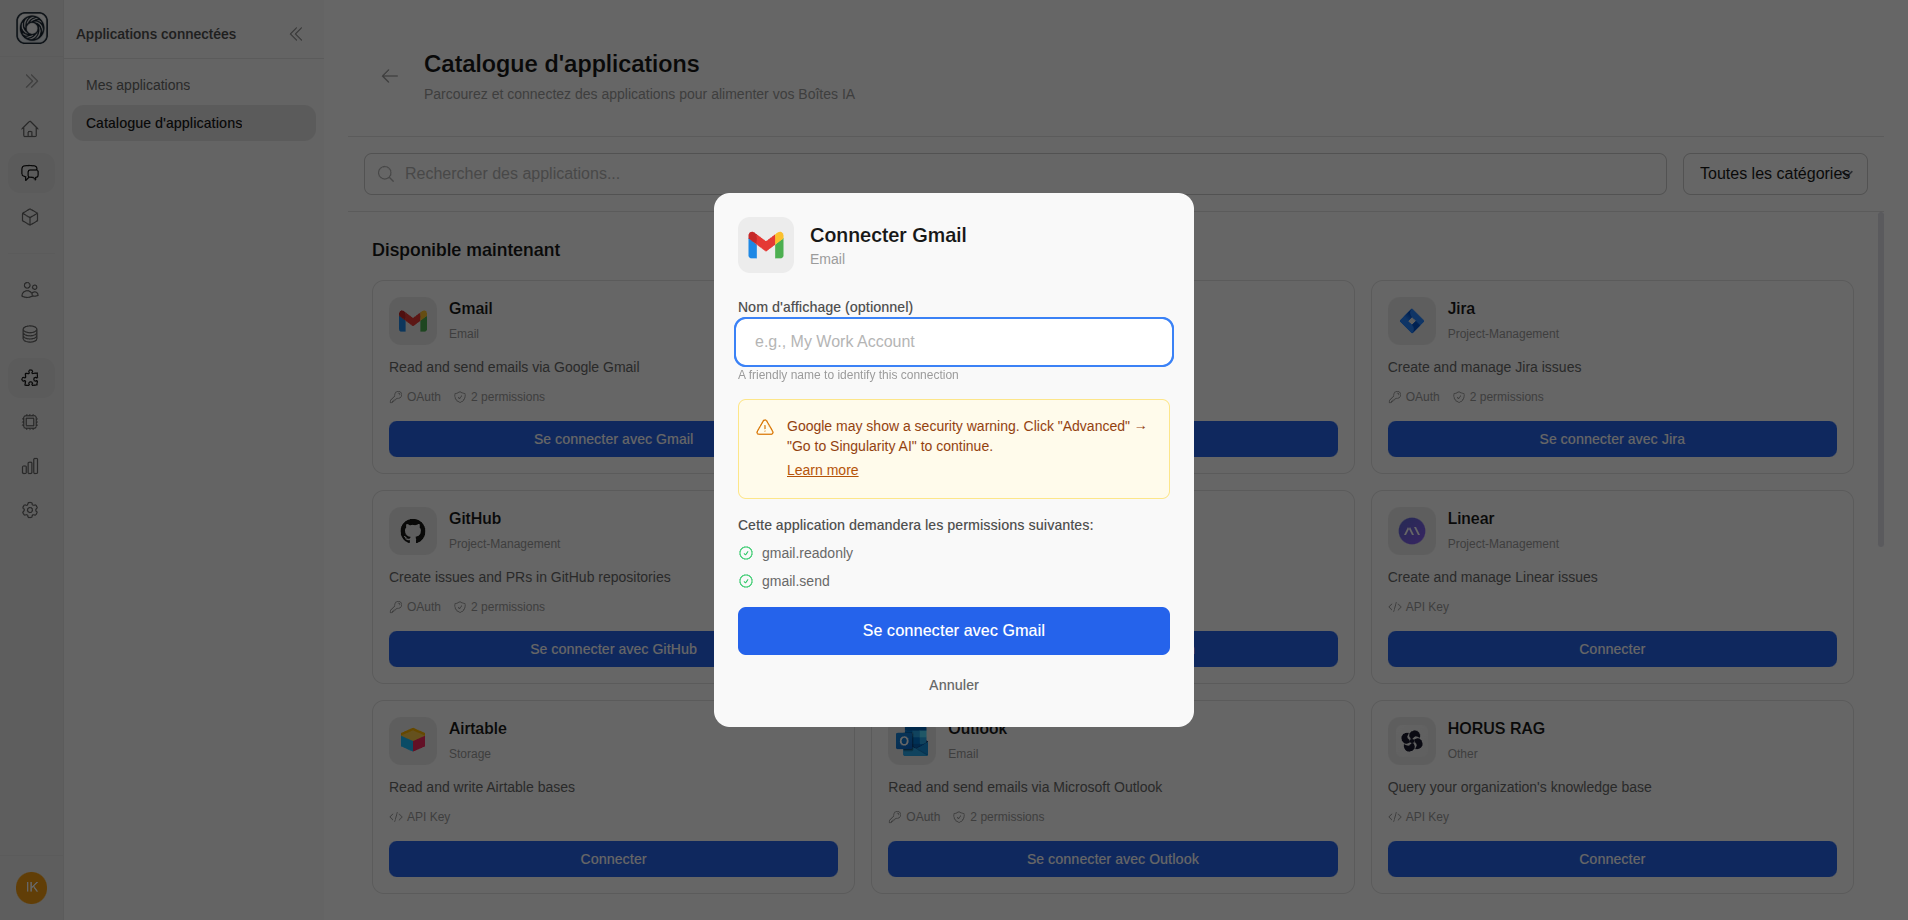
Task: Select the database icon in the sidebar
Action: tap(31, 334)
